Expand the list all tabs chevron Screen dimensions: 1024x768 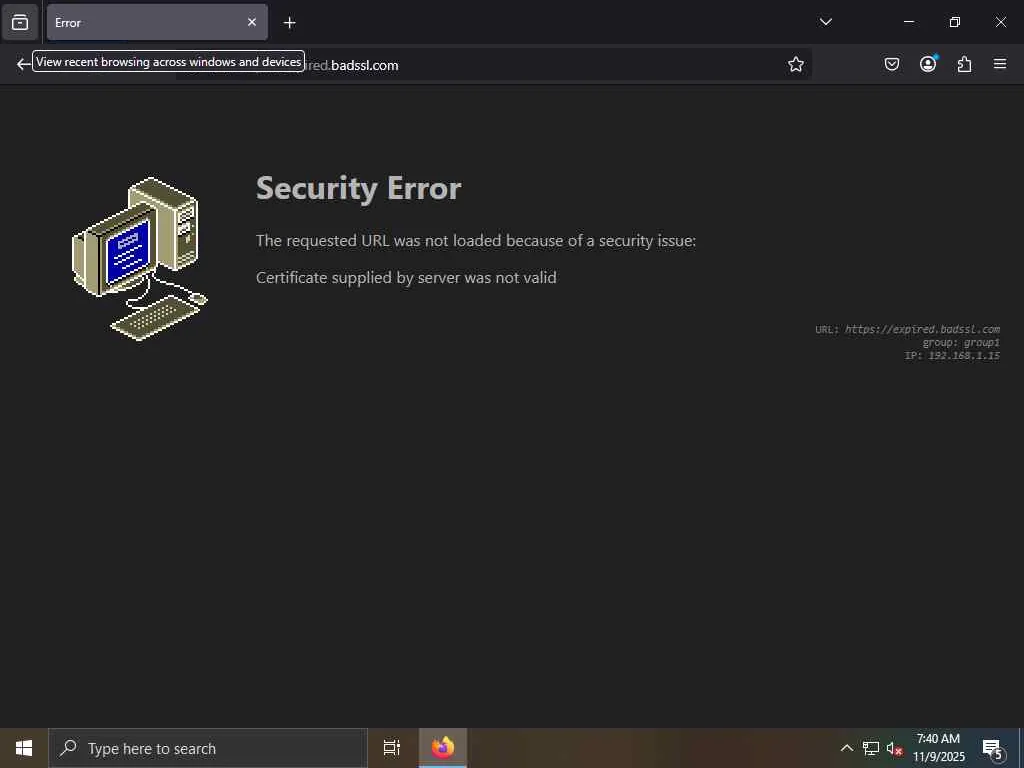click(825, 22)
